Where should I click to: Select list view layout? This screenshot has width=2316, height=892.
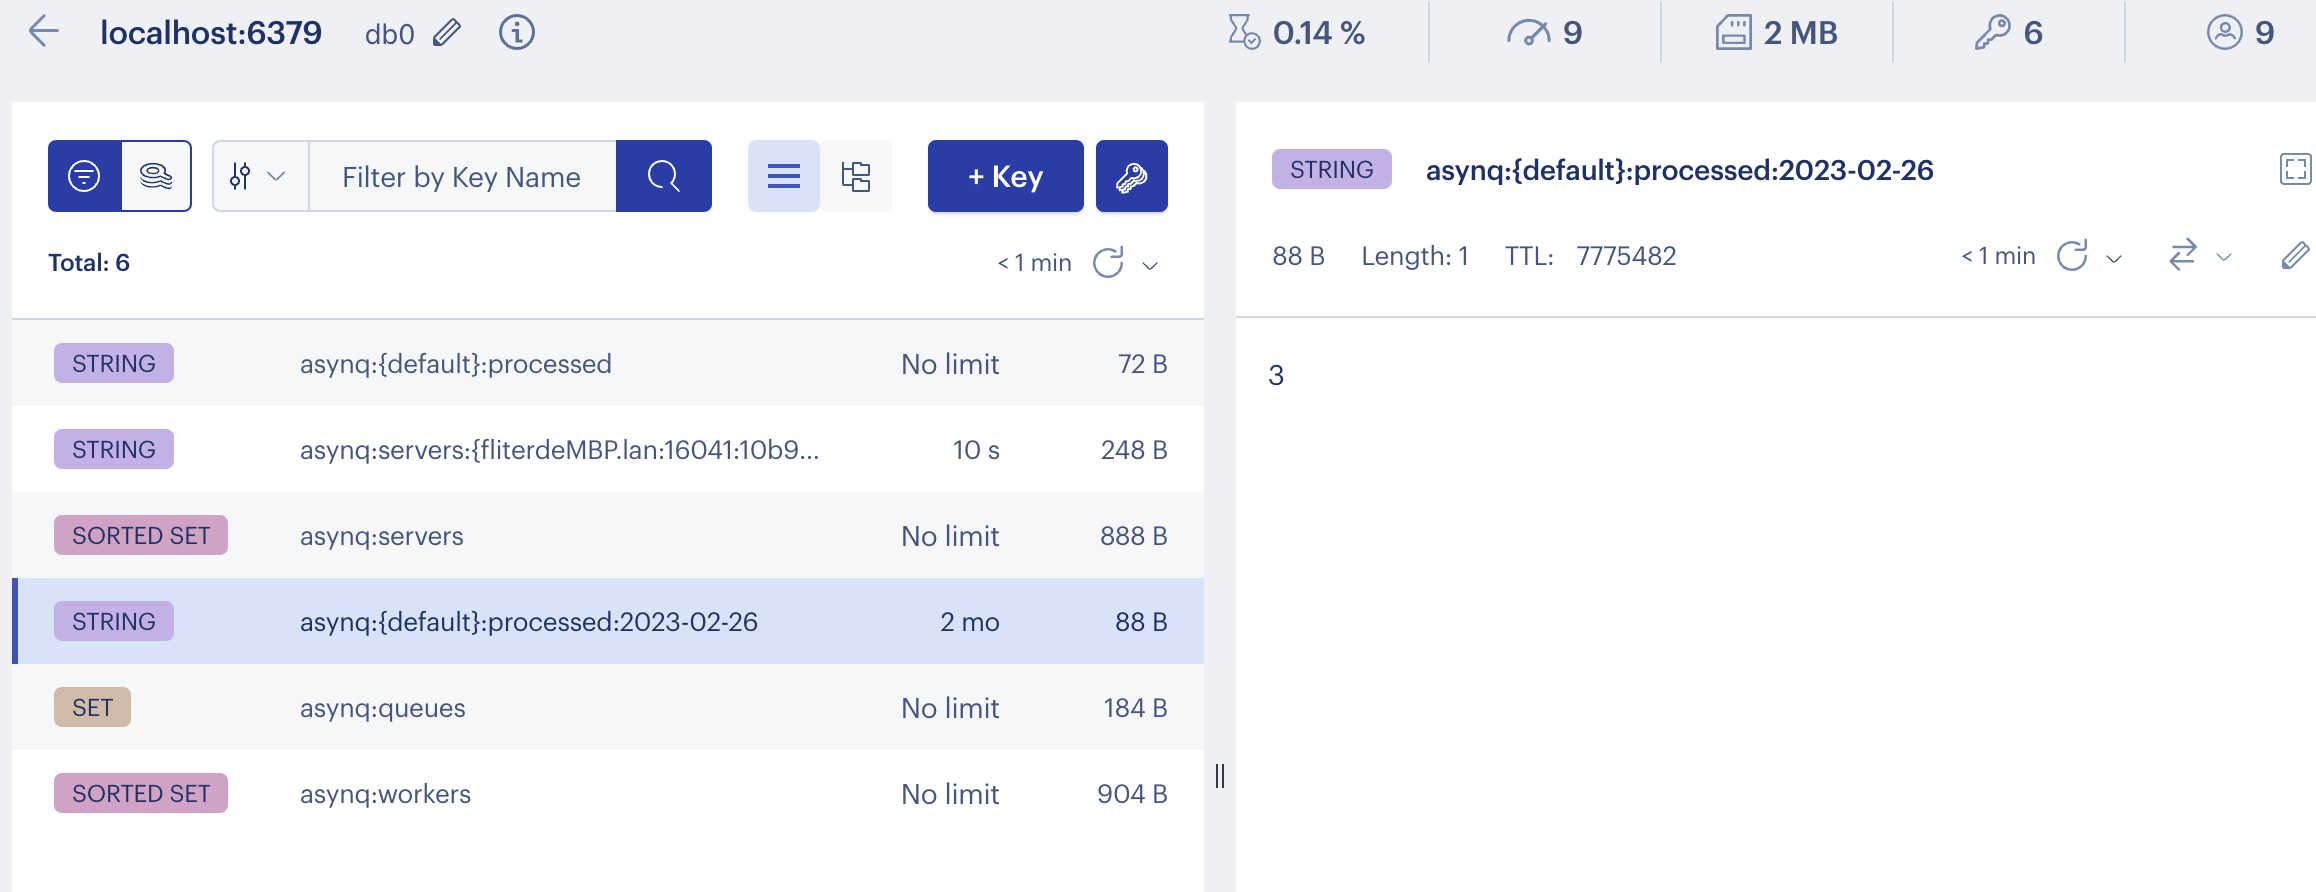point(784,176)
